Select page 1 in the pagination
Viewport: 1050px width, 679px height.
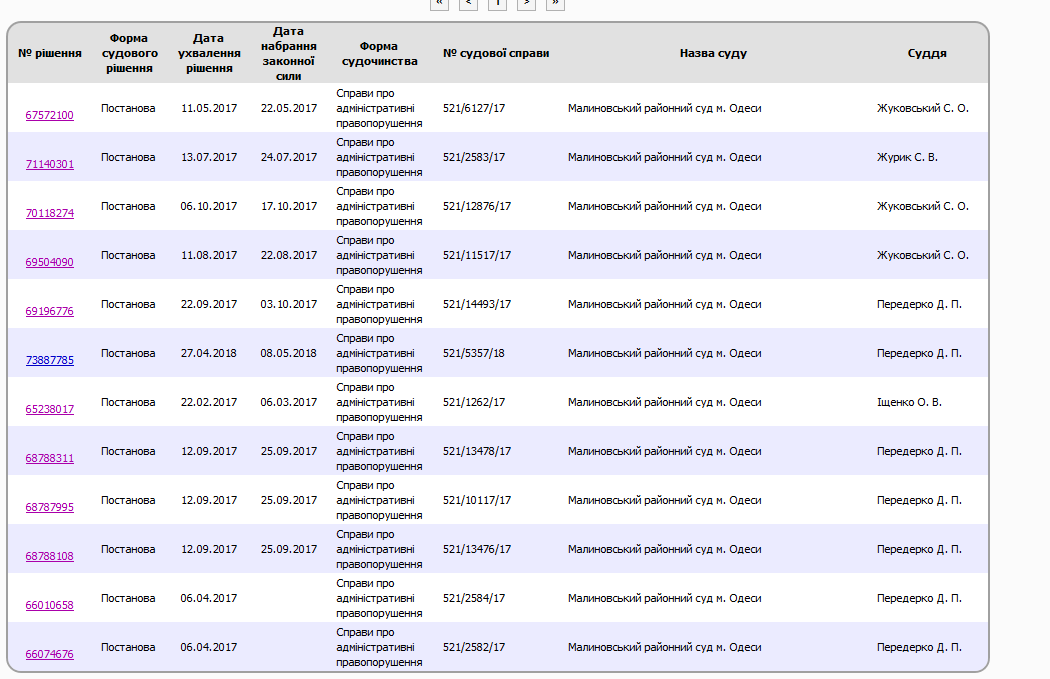point(497,3)
